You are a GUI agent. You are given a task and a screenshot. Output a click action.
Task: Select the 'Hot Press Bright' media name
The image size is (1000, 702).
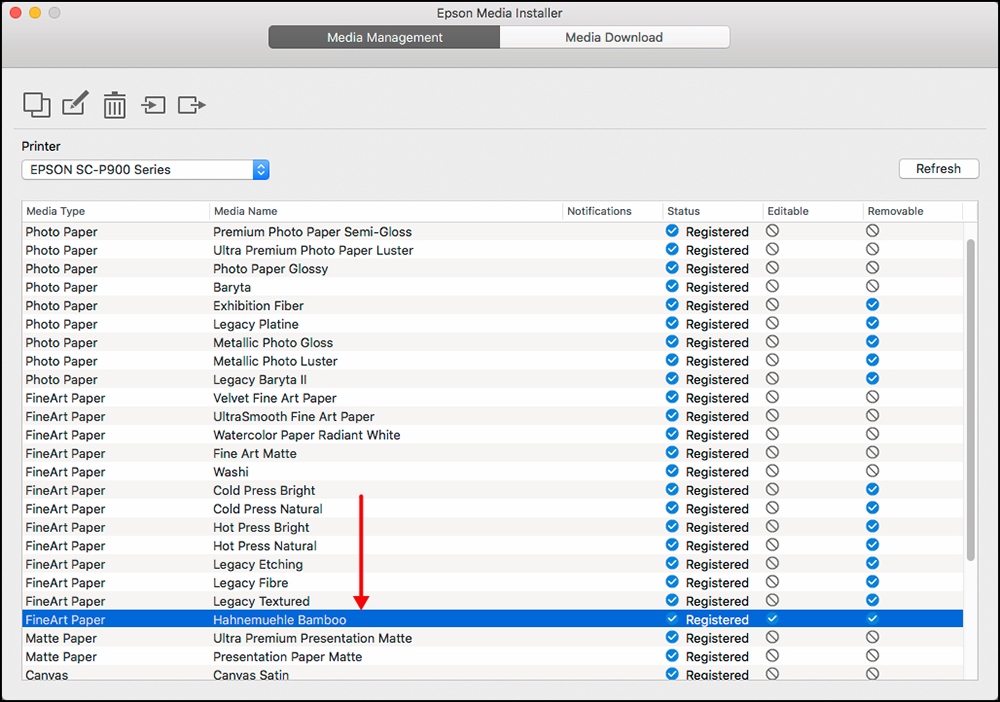[261, 528]
